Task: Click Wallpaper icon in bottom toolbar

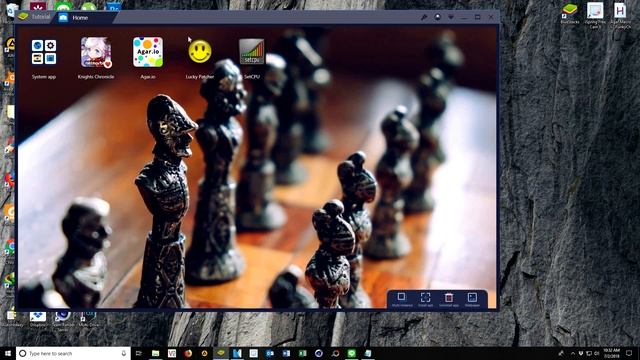Action: tap(472, 297)
